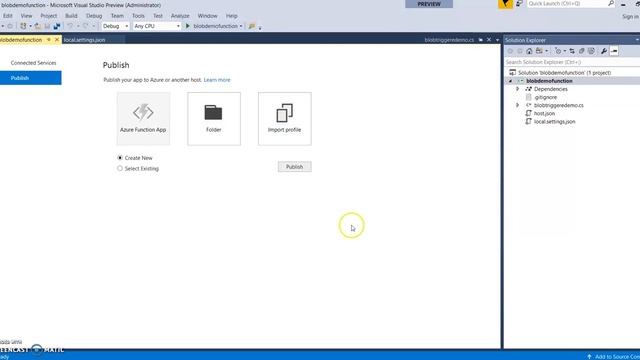Click the Quick Launch magnifier icon

611,3
